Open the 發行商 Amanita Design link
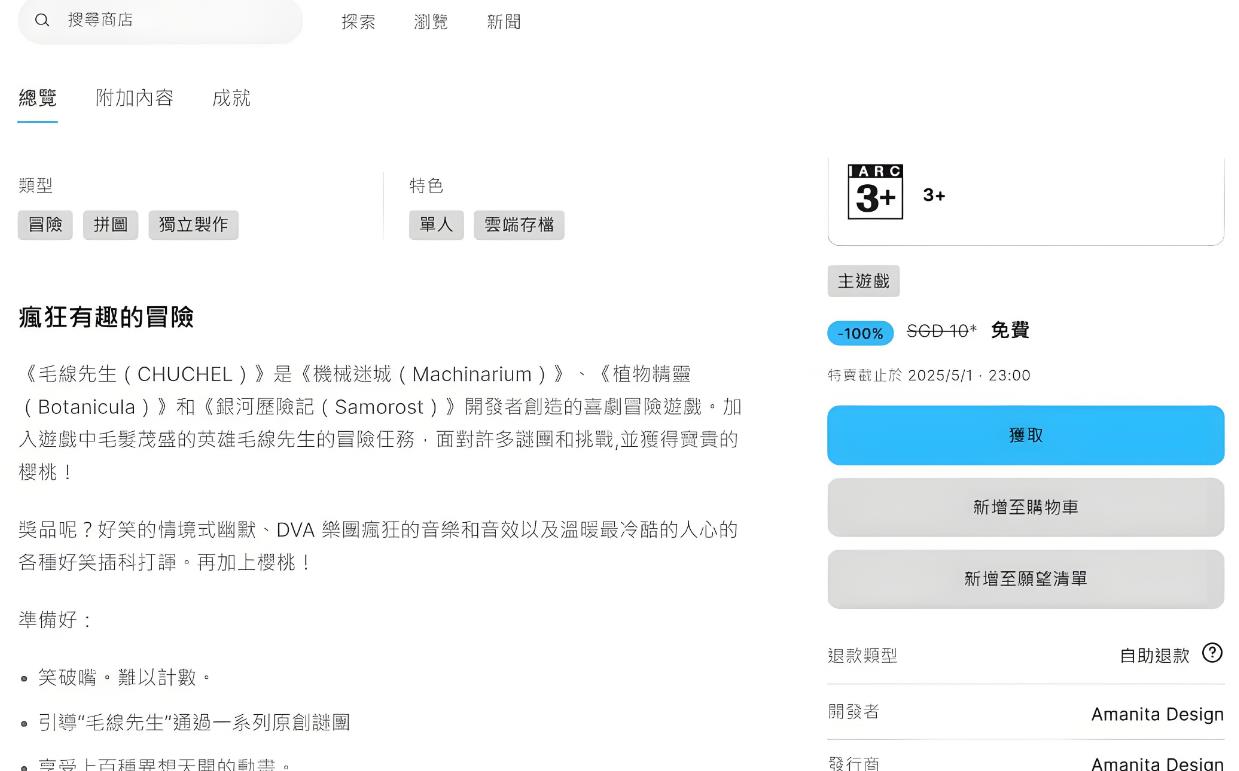This screenshot has width=1239, height=771. coord(1157,763)
